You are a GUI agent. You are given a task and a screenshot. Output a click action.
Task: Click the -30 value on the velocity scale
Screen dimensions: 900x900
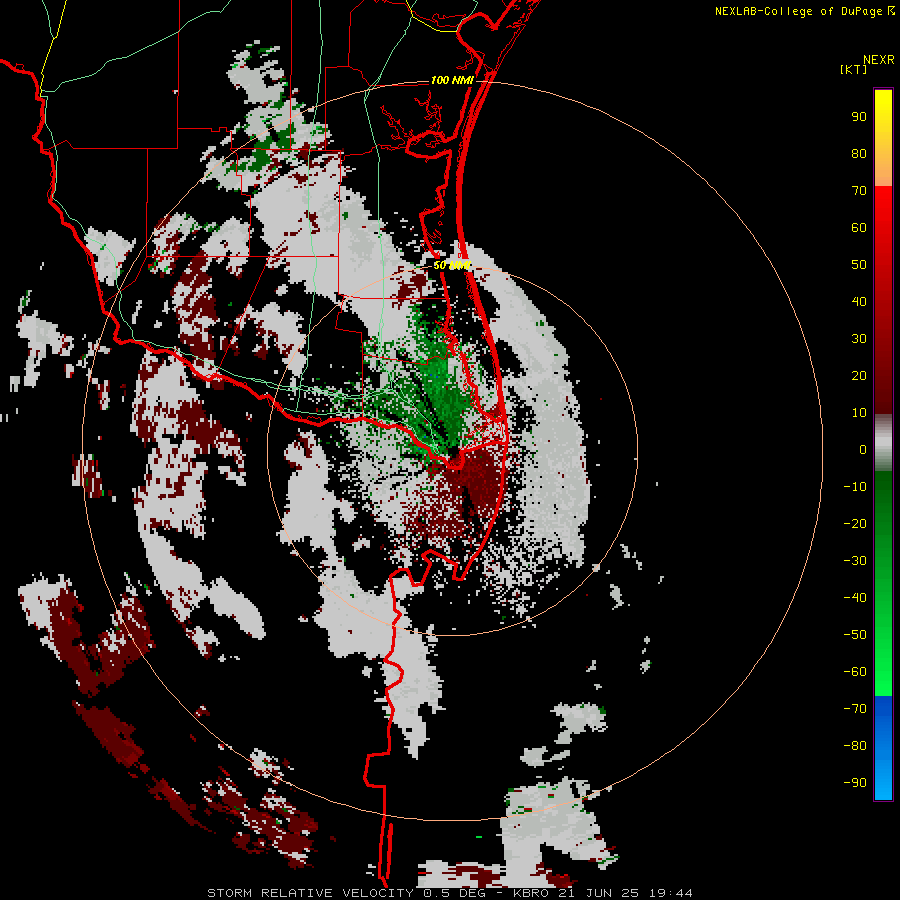[855, 561]
